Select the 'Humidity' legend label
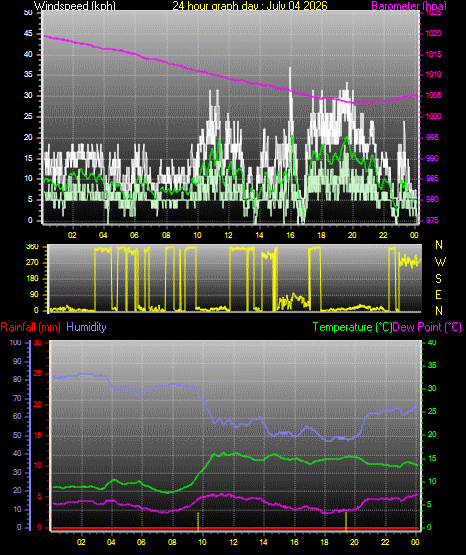This screenshot has height=555, width=466. [86, 327]
